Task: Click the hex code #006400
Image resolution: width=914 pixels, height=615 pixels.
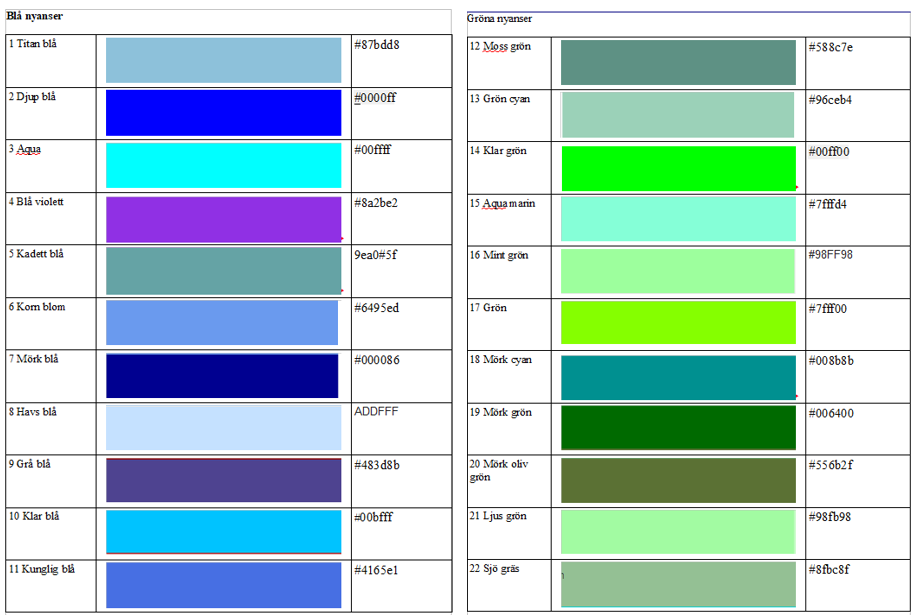Action: pyautogui.click(x=831, y=413)
